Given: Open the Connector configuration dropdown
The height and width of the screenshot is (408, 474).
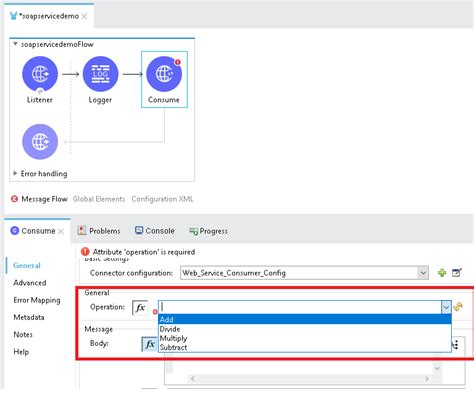Looking at the screenshot, I should [x=423, y=273].
